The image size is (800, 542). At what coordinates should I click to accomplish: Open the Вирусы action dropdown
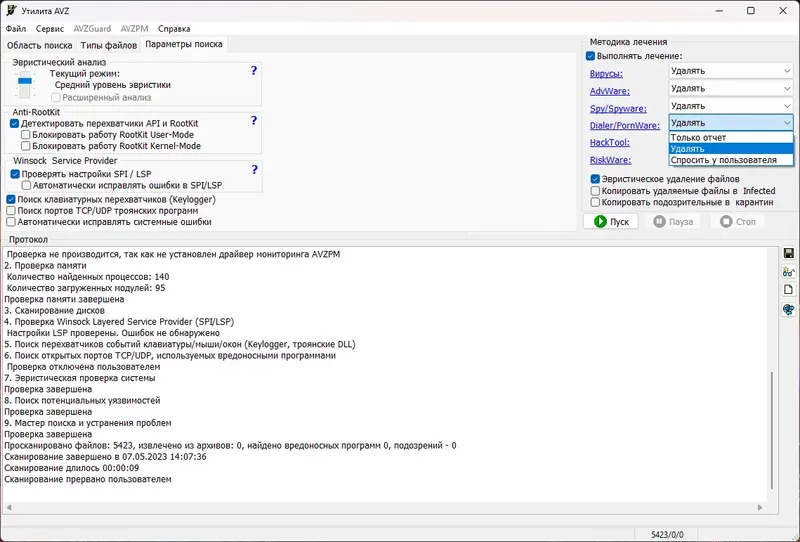731,71
